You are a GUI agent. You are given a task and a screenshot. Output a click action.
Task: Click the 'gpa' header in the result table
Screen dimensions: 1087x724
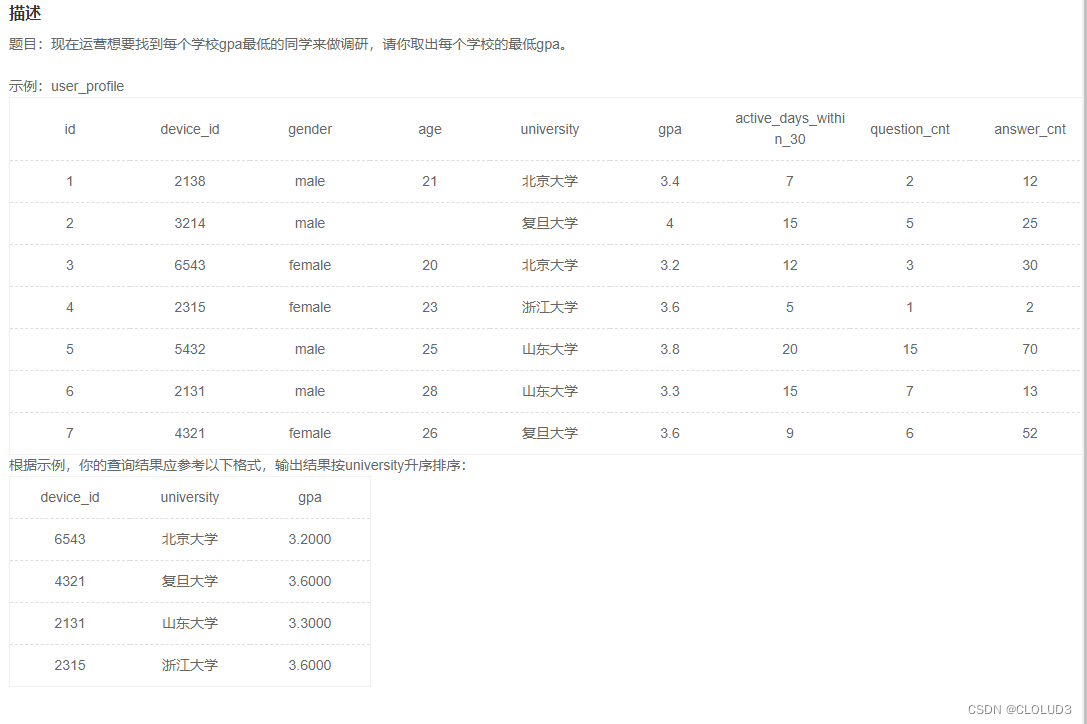pos(310,498)
